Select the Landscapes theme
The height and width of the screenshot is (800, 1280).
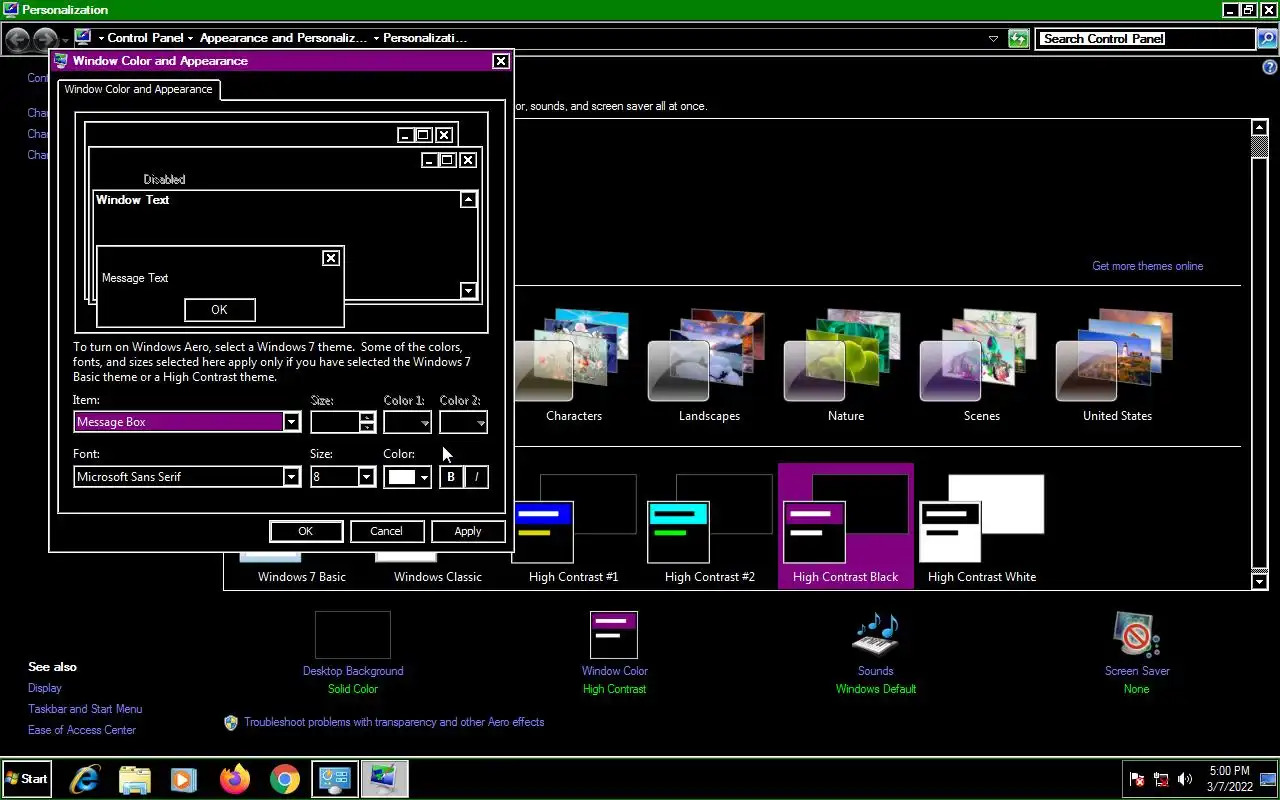pyautogui.click(x=709, y=366)
